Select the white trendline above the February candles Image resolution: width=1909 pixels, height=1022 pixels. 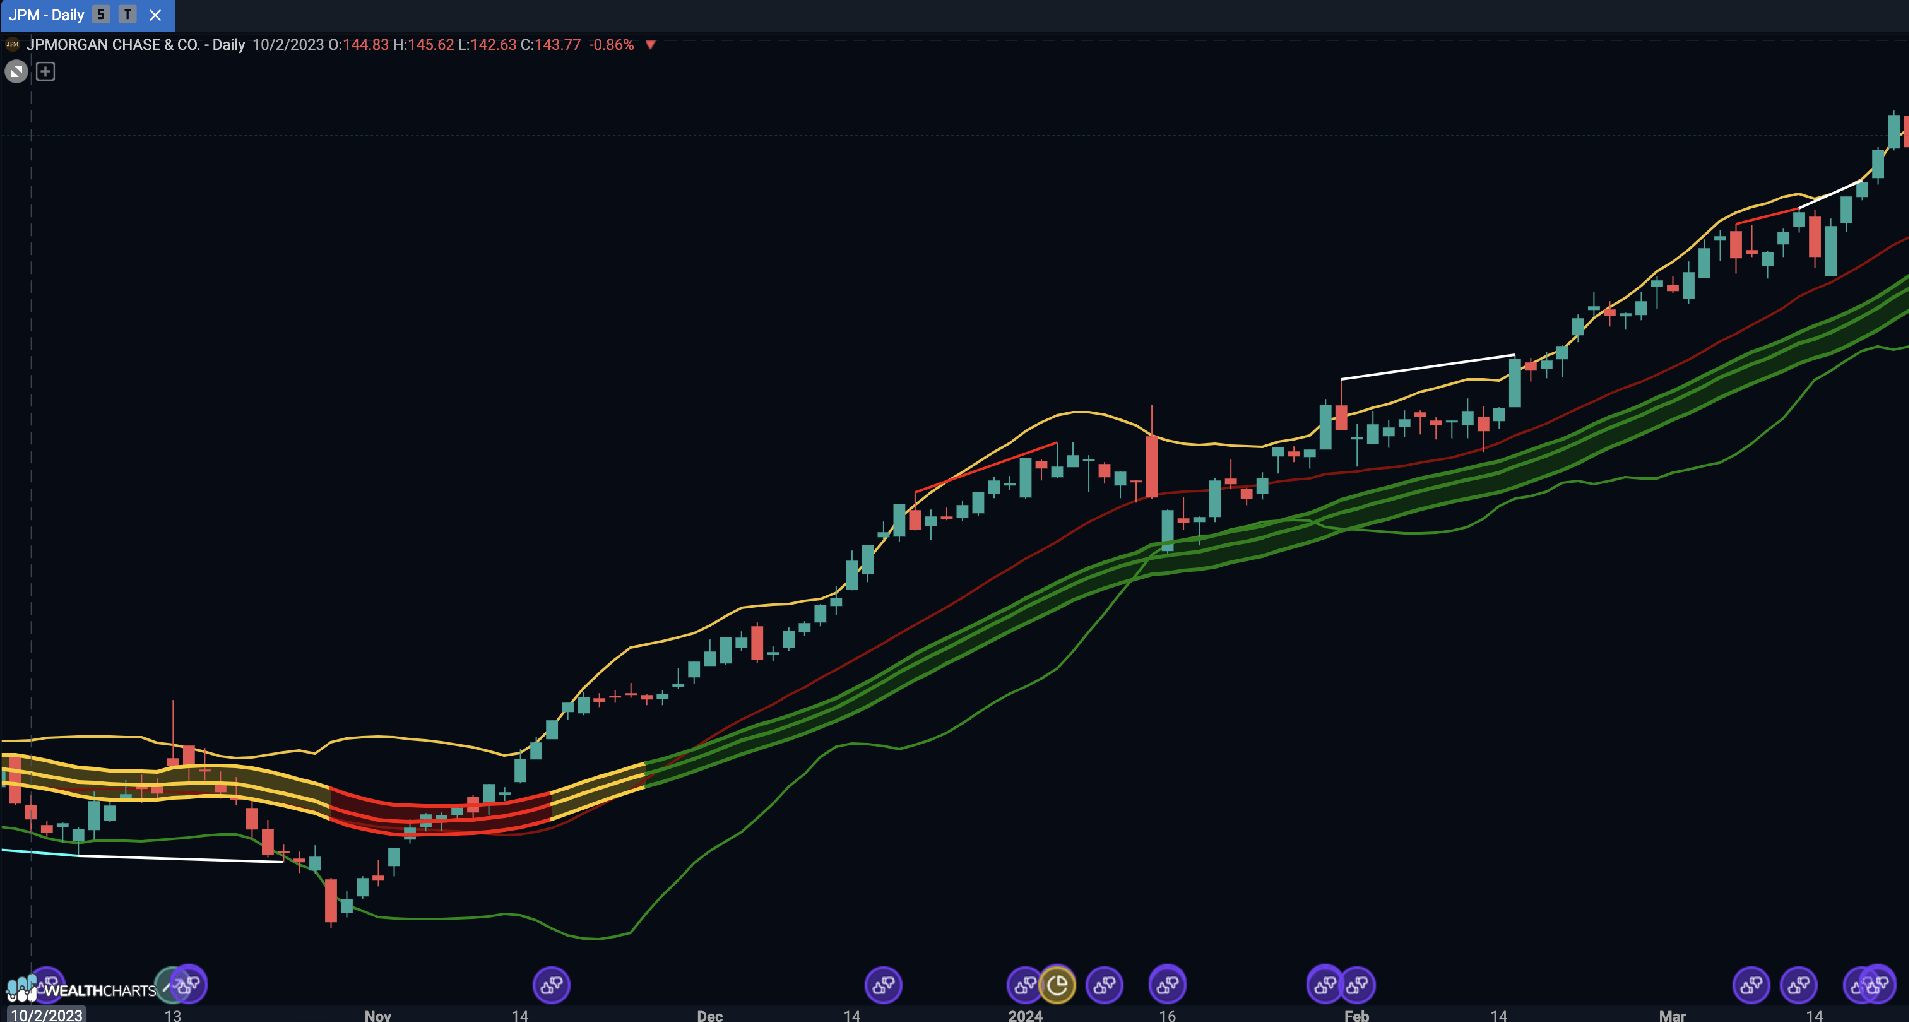(1428, 367)
